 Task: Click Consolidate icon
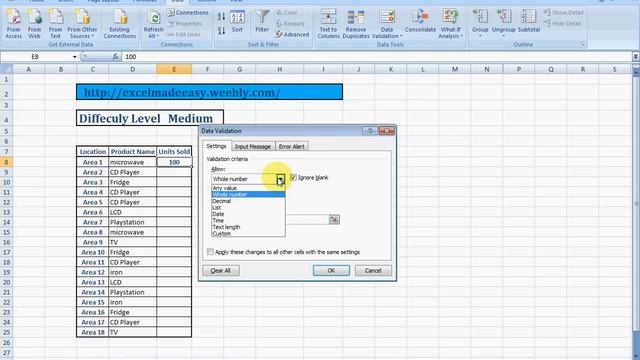(x=420, y=21)
